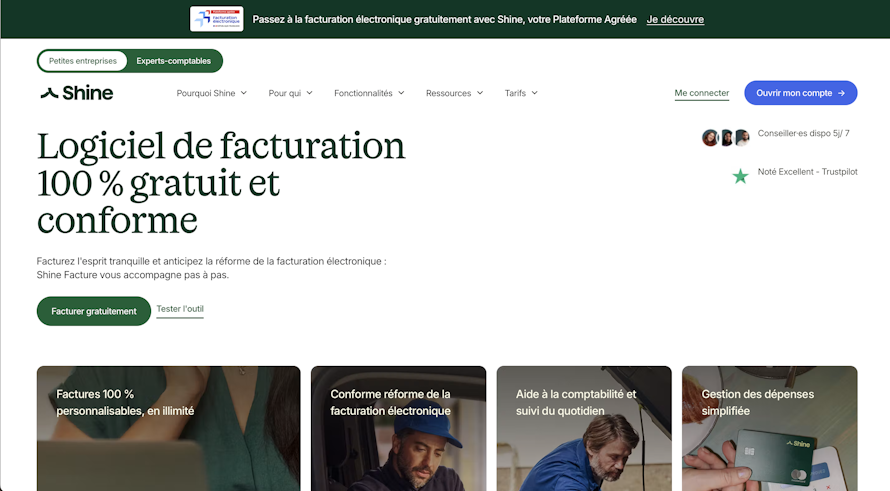Open the Aide à la comptabilité card
890x491 pixels.
click(584, 428)
